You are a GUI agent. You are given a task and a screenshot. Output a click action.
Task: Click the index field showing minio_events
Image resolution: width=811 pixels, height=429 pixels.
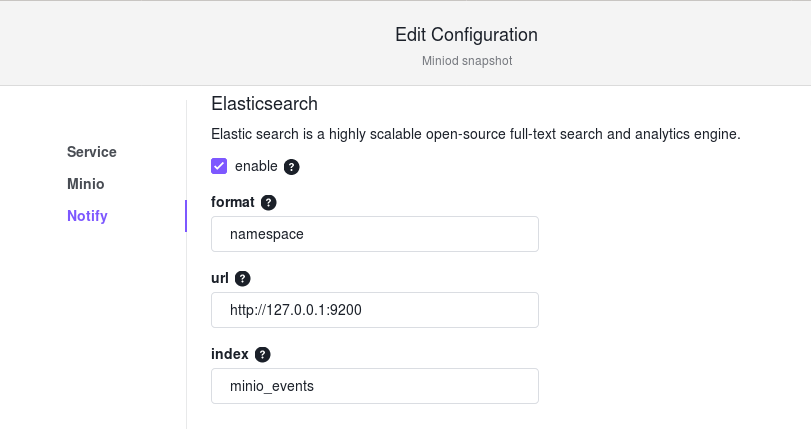click(x=374, y=386)
